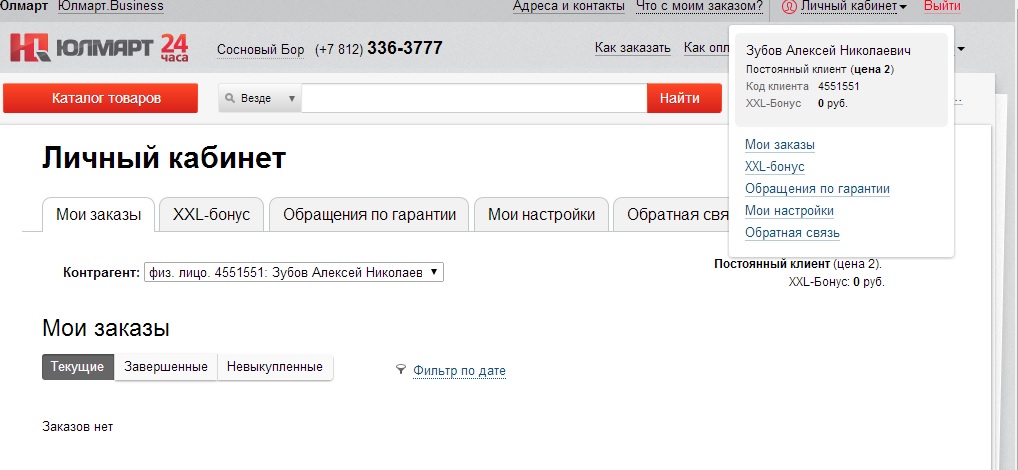Select Мои настройки in the dropdown menu

[789, 211]
